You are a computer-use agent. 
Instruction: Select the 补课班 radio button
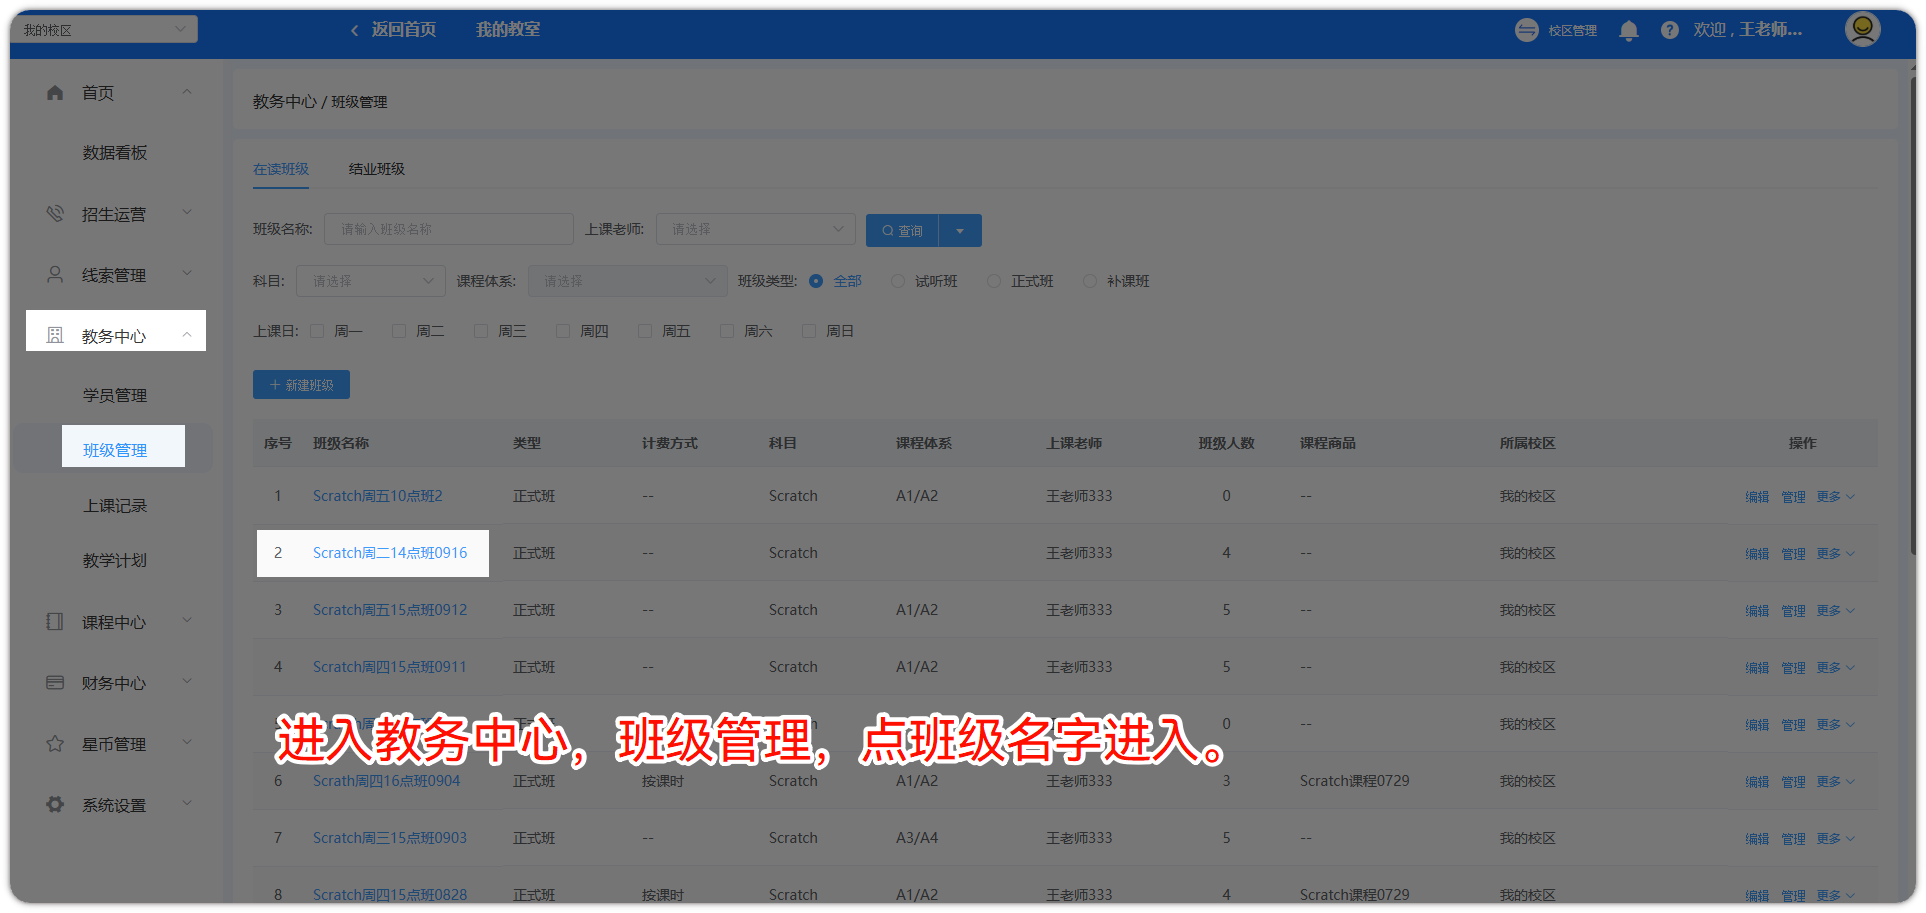point(1090,281)
